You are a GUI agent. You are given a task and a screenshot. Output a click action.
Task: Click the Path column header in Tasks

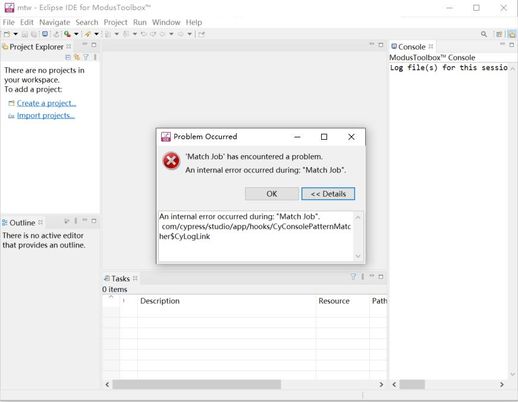(x=379, y=301)
